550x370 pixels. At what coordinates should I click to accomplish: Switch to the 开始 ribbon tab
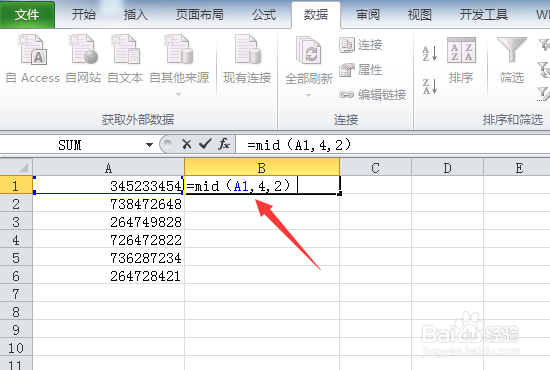(83, 15)
